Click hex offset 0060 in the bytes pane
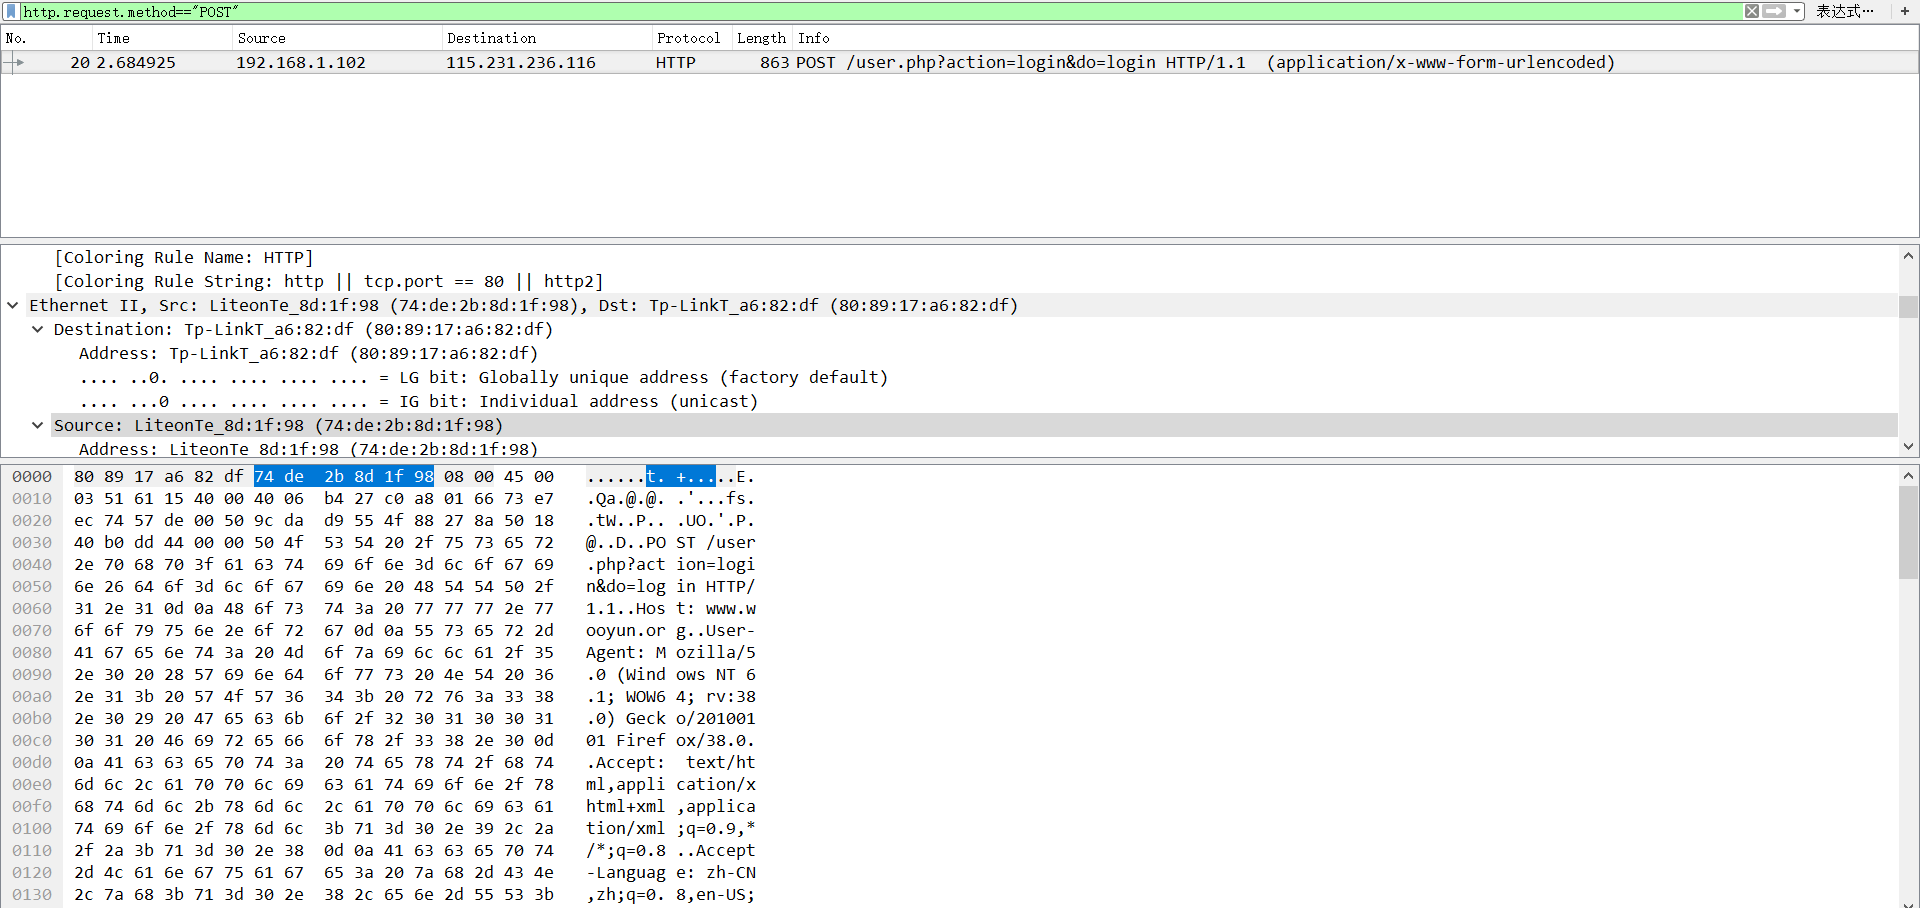 [32, 608]
